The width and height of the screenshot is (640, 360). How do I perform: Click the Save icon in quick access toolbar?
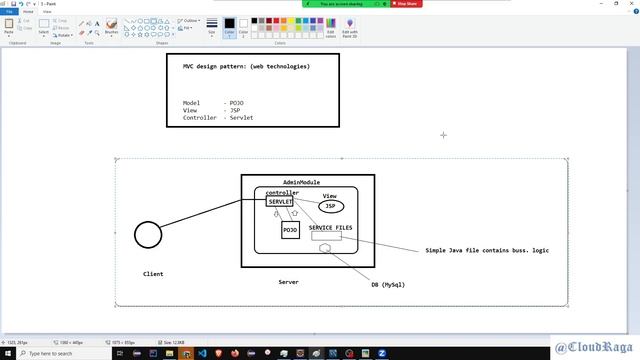click(x=13, y=4)
